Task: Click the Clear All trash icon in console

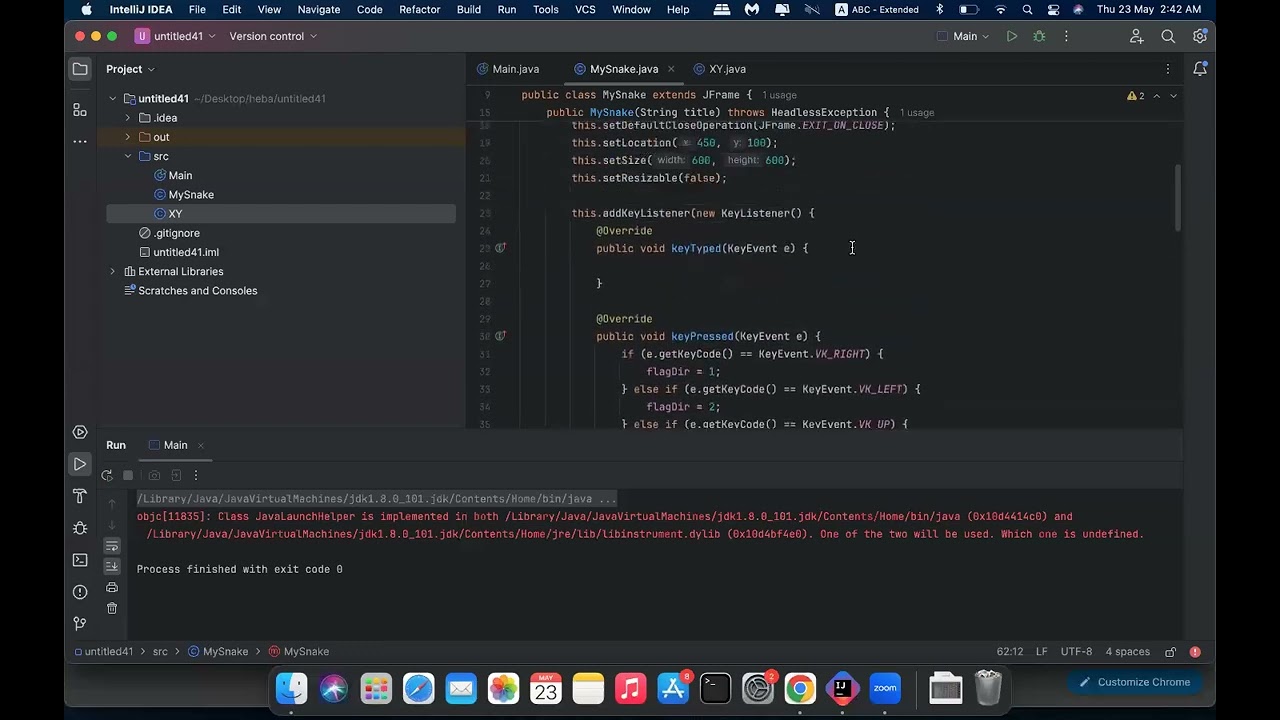Action: pyautogui.click(x=112, y=608)
